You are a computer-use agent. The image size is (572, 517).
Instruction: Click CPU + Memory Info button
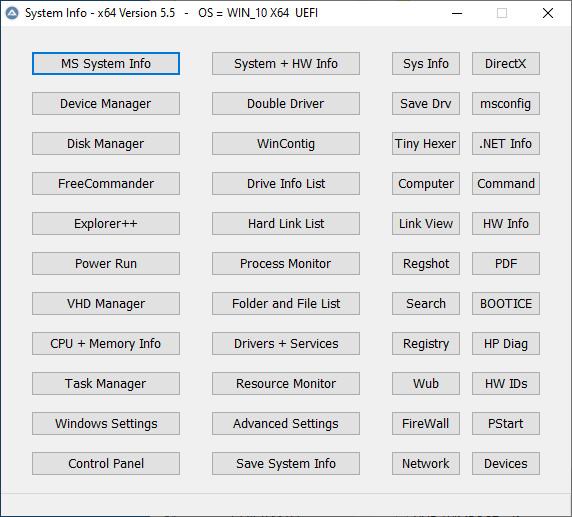pos(106,343)
